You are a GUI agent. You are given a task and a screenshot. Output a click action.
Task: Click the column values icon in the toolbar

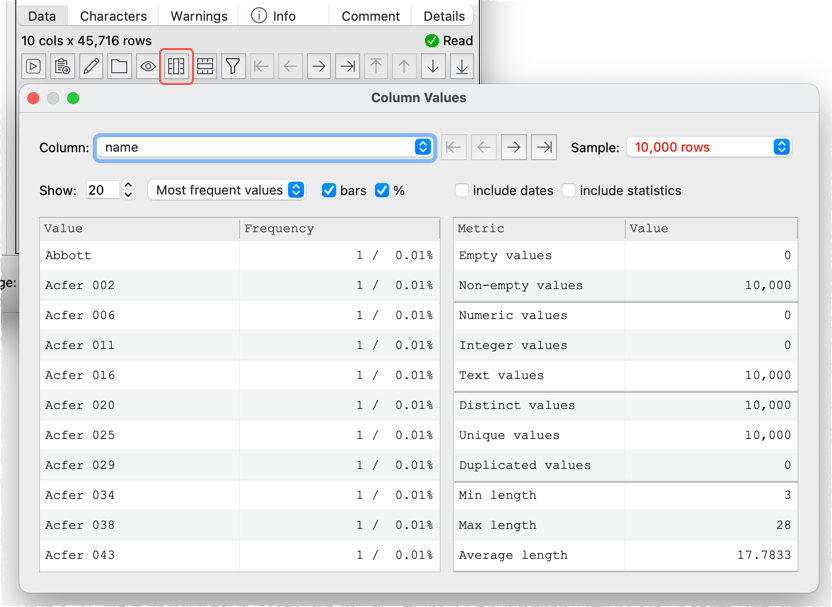tap(176, 67)
